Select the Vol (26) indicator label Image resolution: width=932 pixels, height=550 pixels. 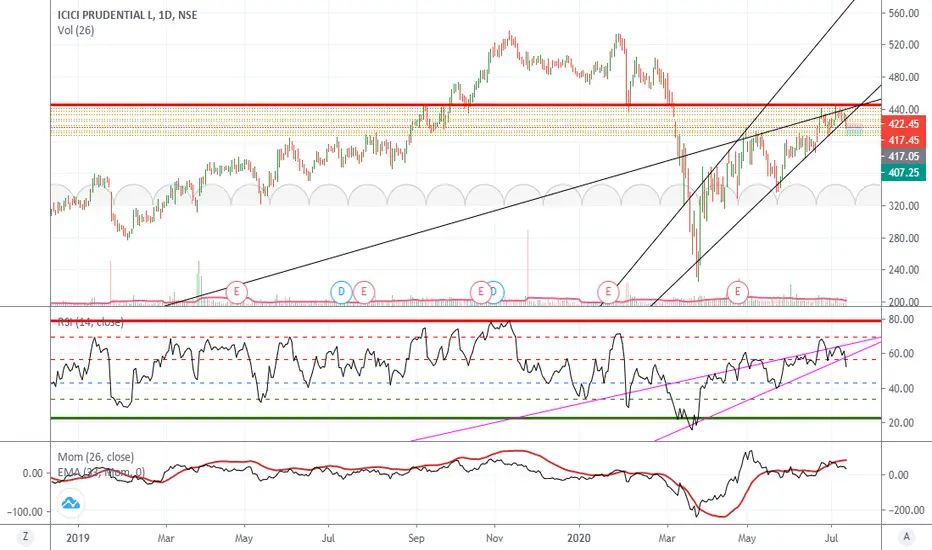(75, 30)
